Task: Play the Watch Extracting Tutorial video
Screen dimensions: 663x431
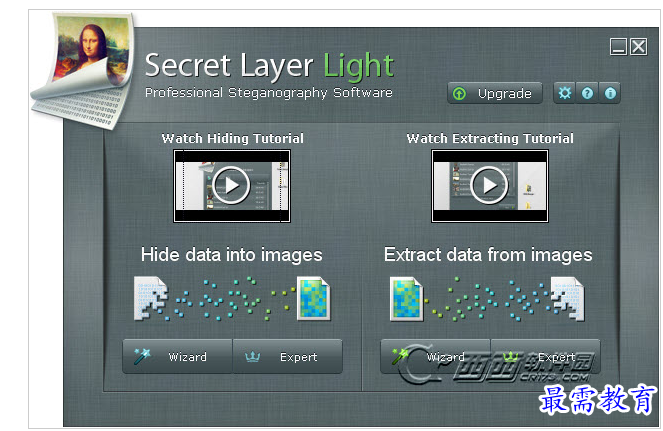Action: tap(490, 185)
